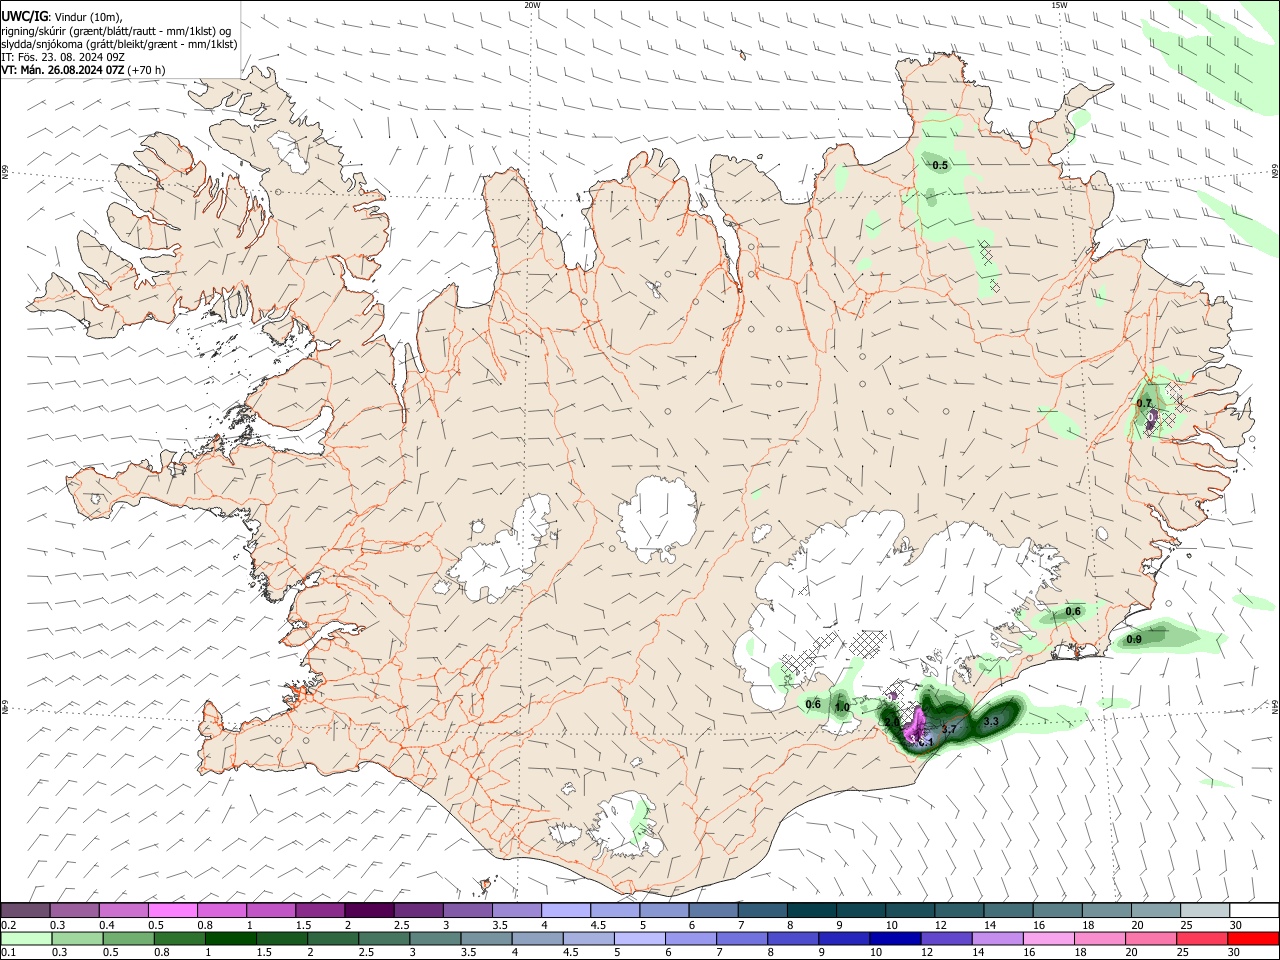1280x960 pixels.
Task: Click the red 30 swatch in the lower legend row
Action: [1253, 939]
